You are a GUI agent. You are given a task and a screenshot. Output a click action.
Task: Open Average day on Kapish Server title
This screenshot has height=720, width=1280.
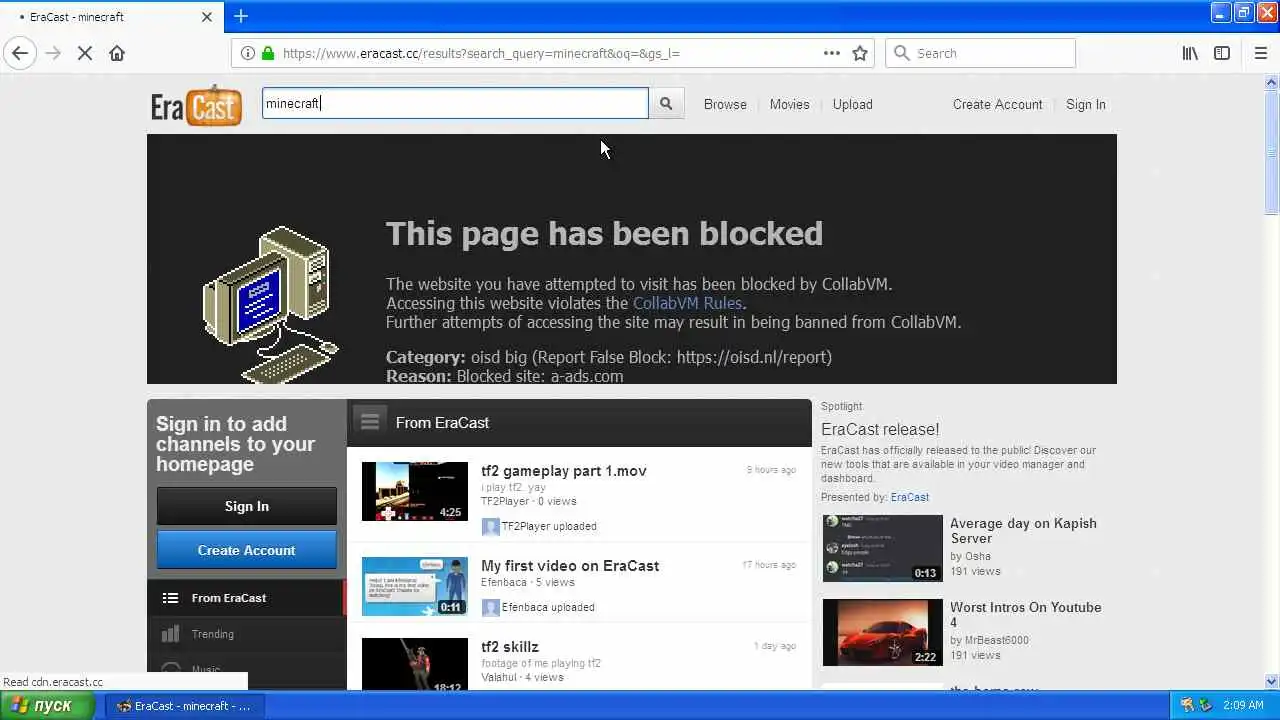pyautogui.click(x=1023, y=531)
